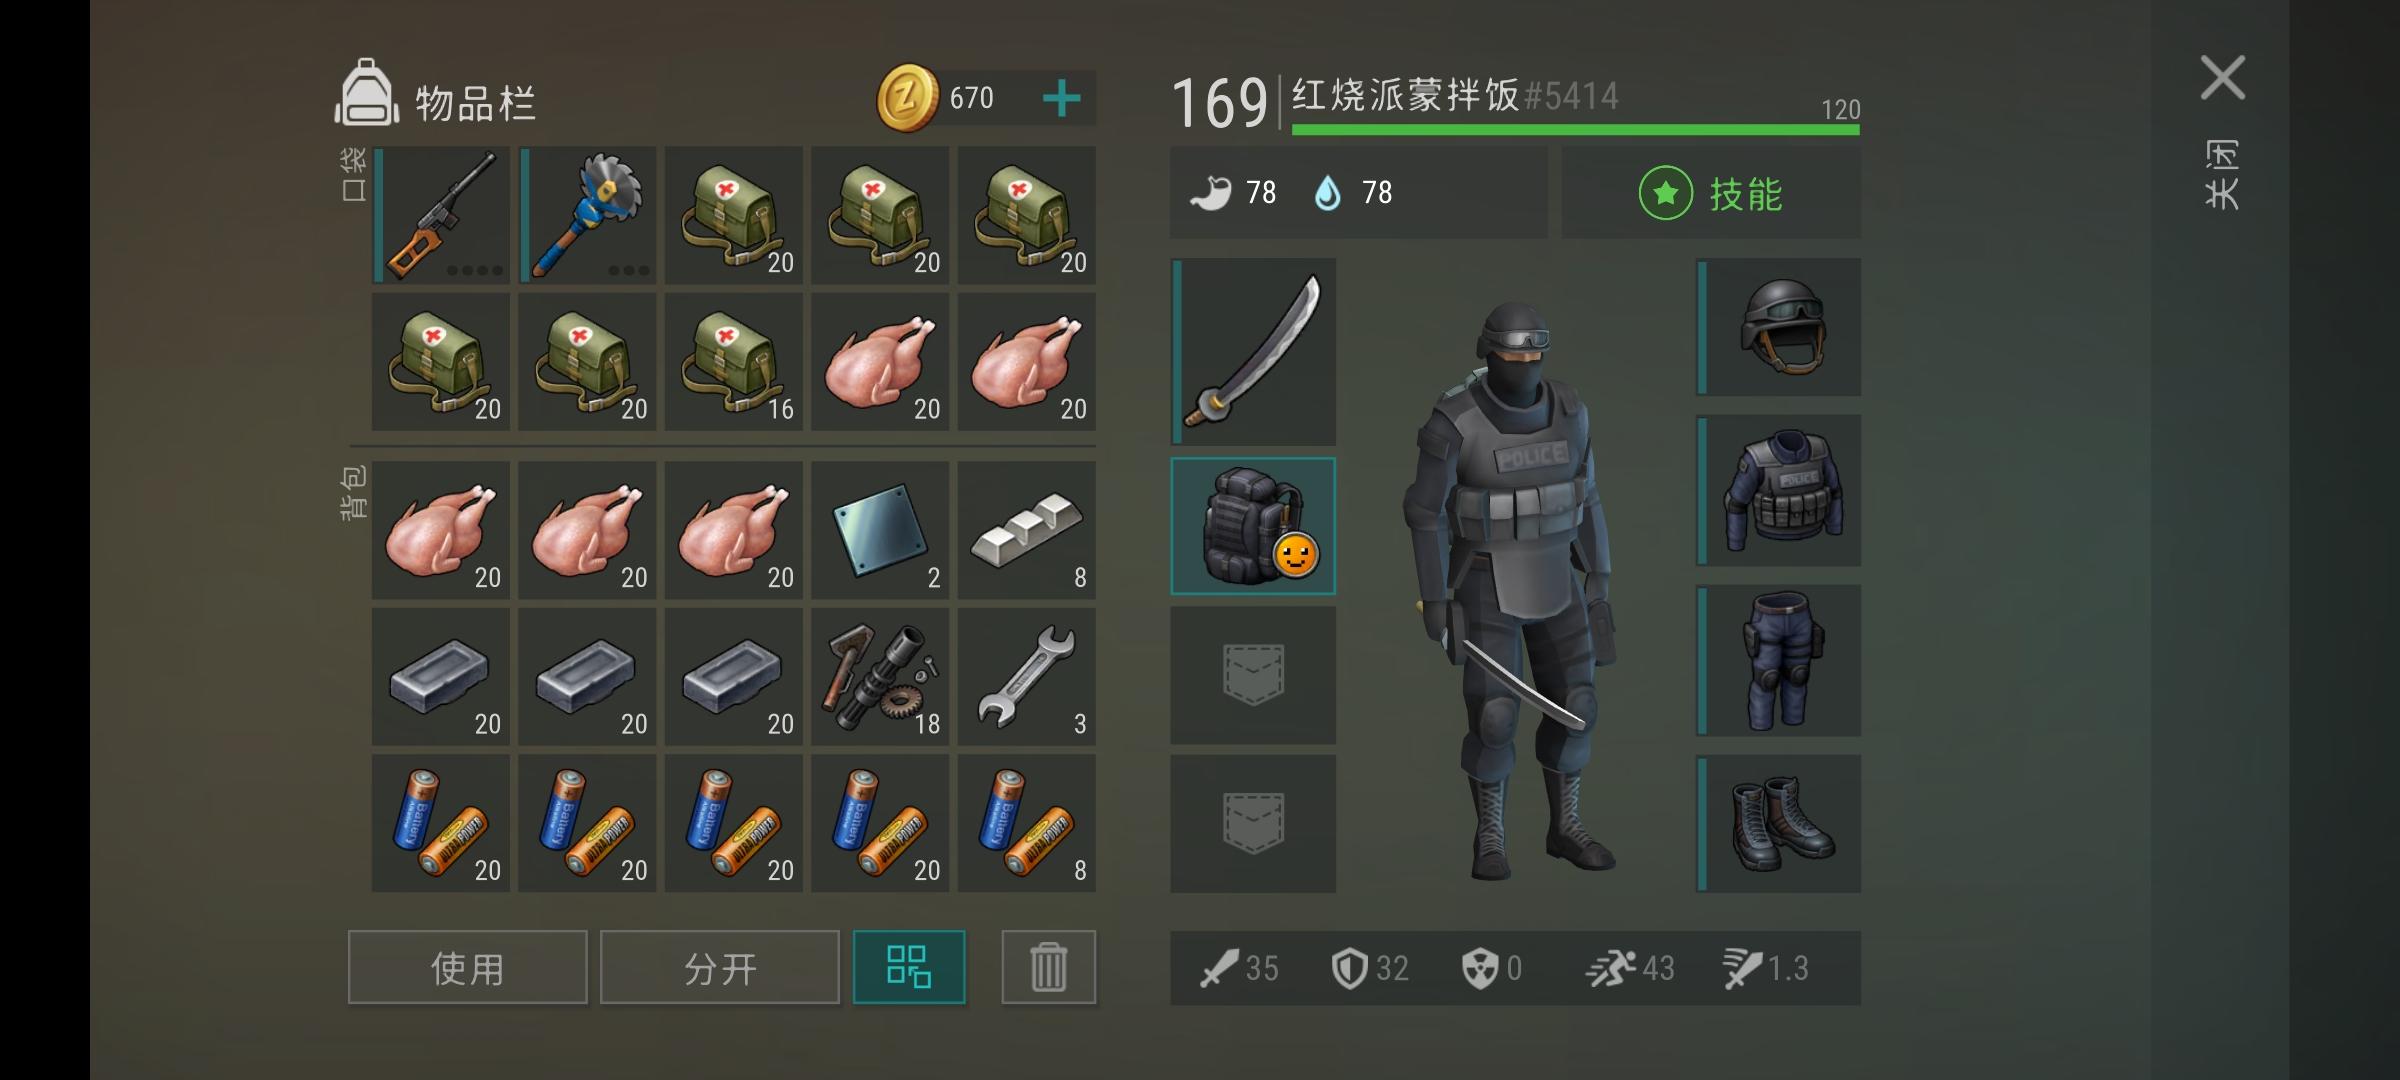This screenshot has height=1080, width=2400.
Task: Open the 技能 skills menu
Action: 1711,193
